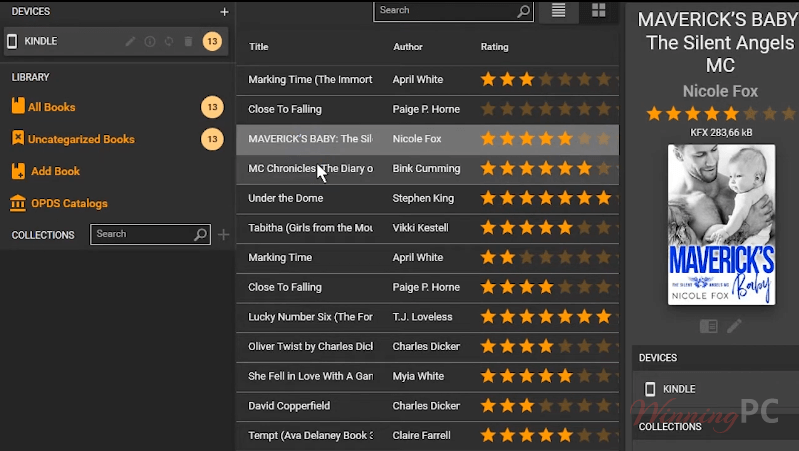
Task: Show KINDLE device info icon
Action: tap(150, 41)
